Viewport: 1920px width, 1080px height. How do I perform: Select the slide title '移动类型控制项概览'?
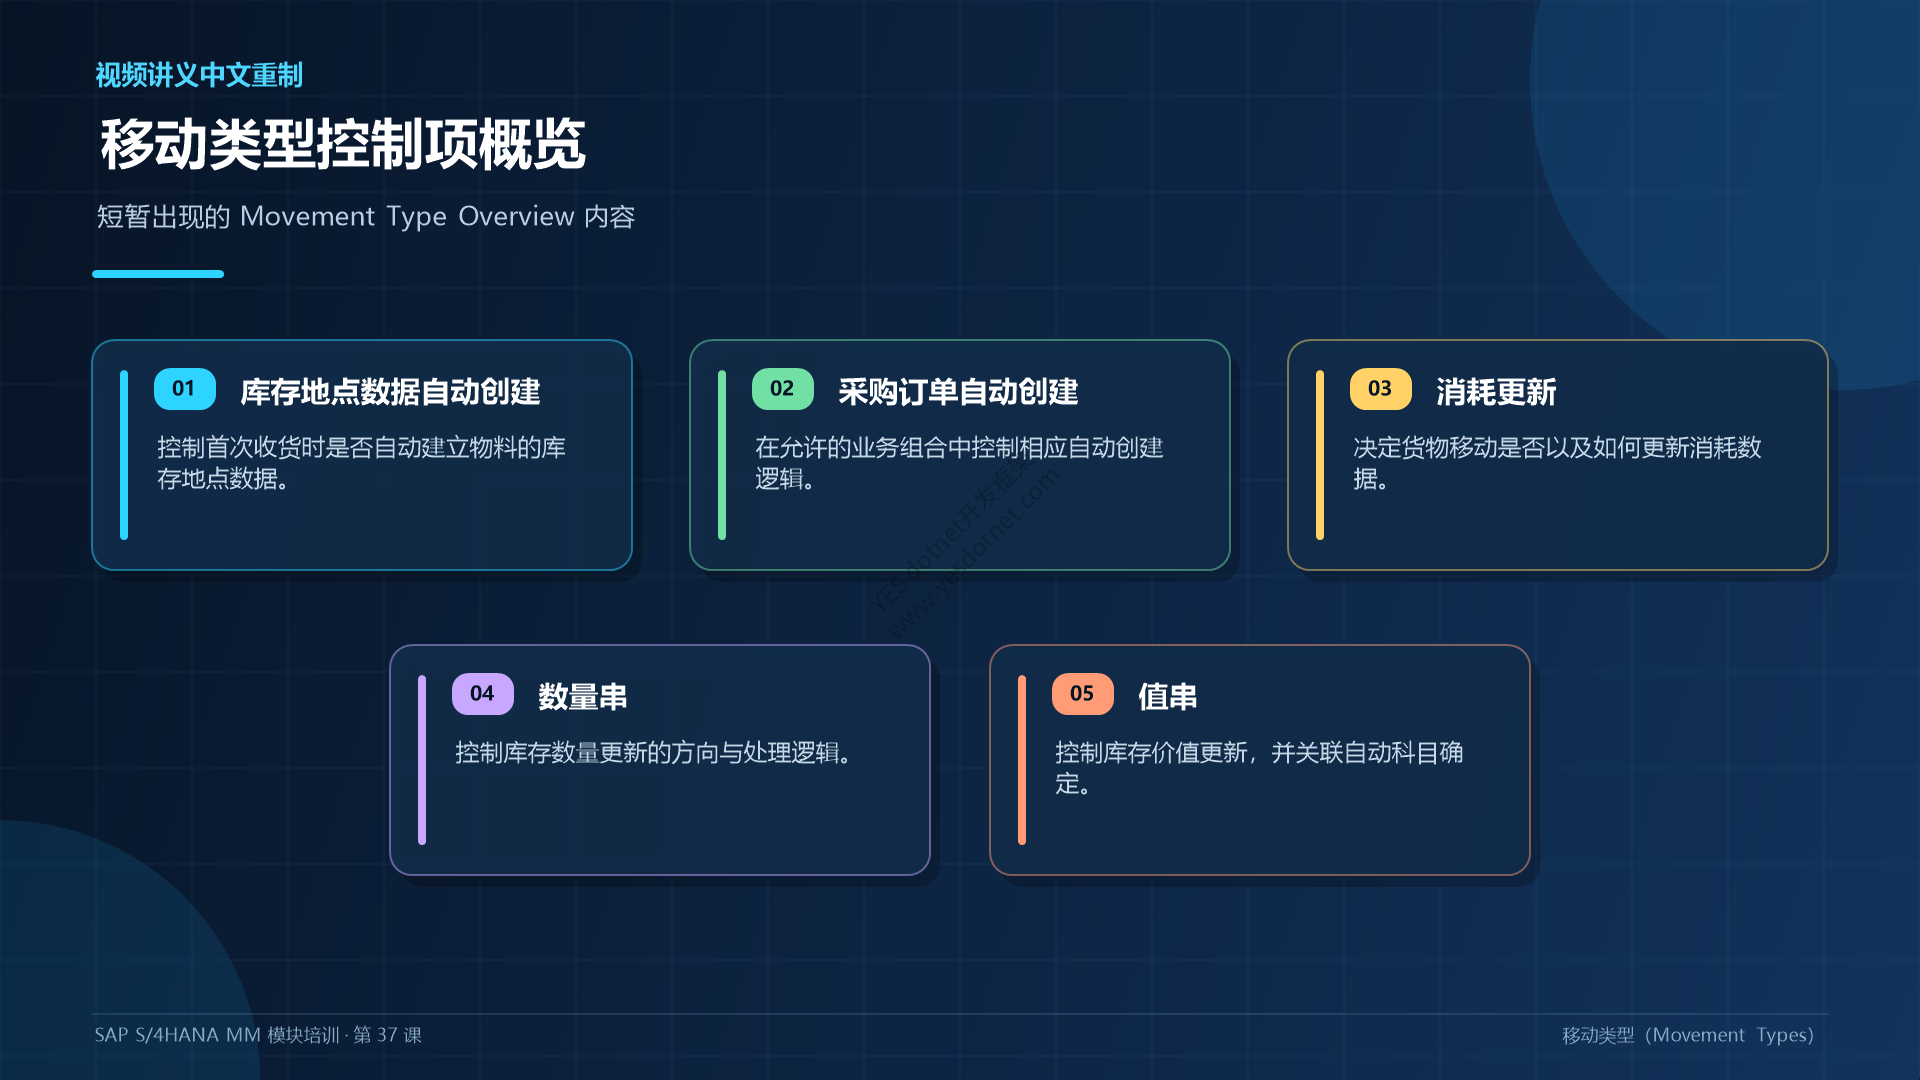tap(343, 144)
